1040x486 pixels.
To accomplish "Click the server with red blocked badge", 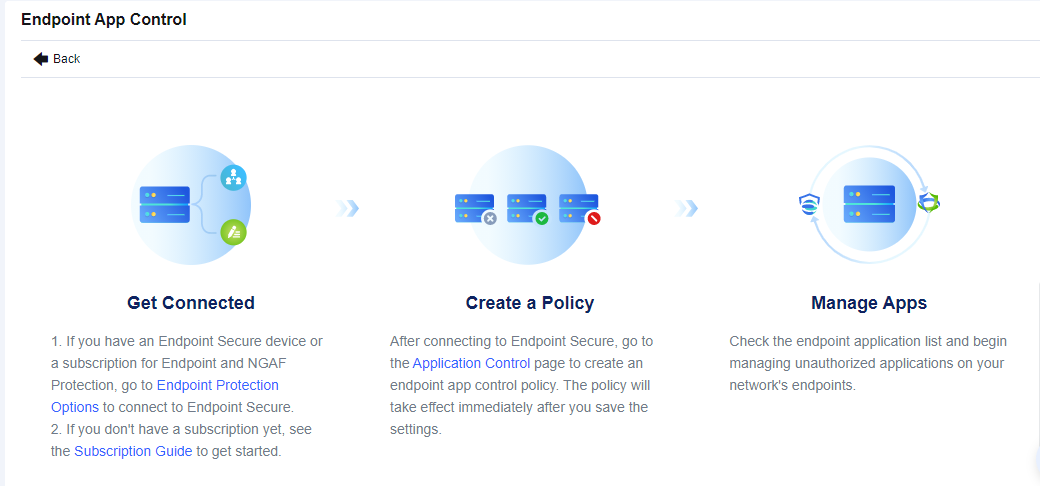I will (579, 208).
